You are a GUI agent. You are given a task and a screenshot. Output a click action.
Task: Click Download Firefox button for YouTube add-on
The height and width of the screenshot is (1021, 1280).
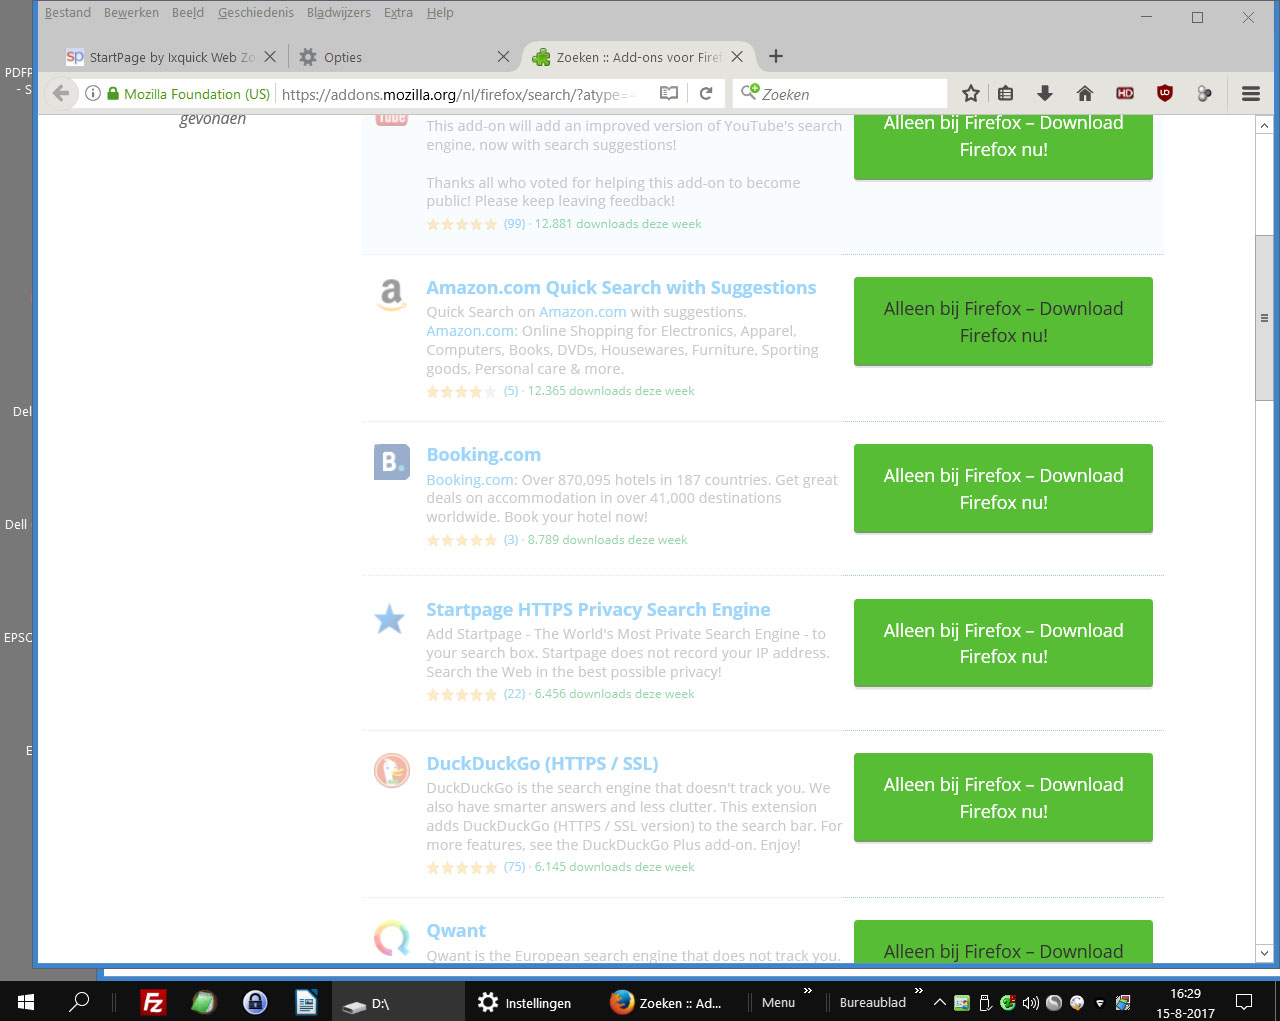1003,147
